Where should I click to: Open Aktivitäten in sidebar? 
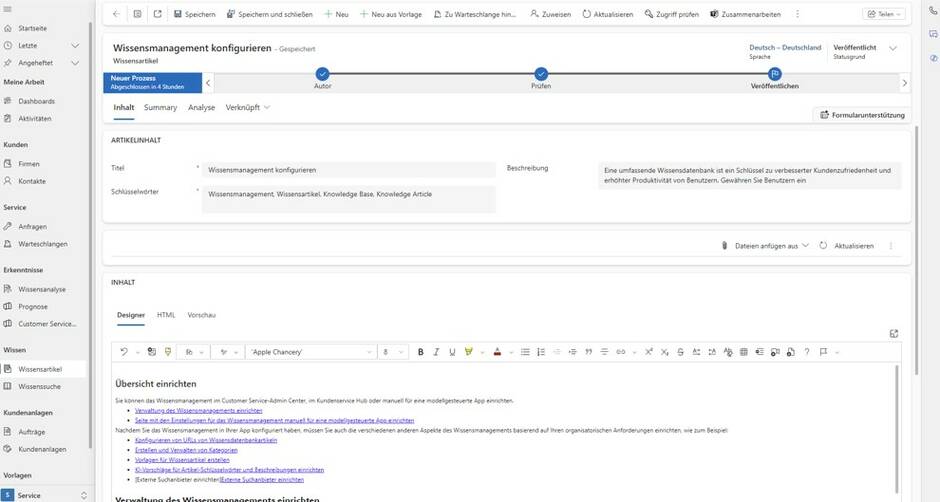coord(34,119)
